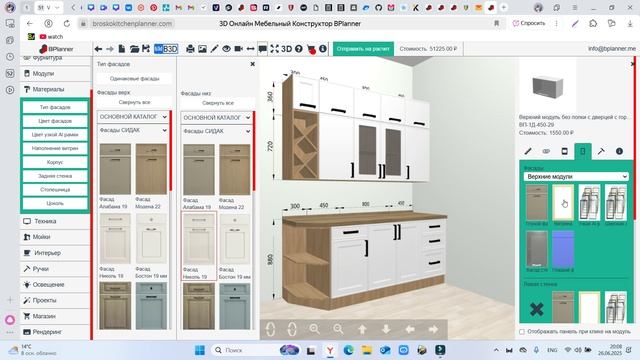Open ОСНОВНОЙ КАТАЛОГ dropdown for upper facades

(x=133, y=117)
